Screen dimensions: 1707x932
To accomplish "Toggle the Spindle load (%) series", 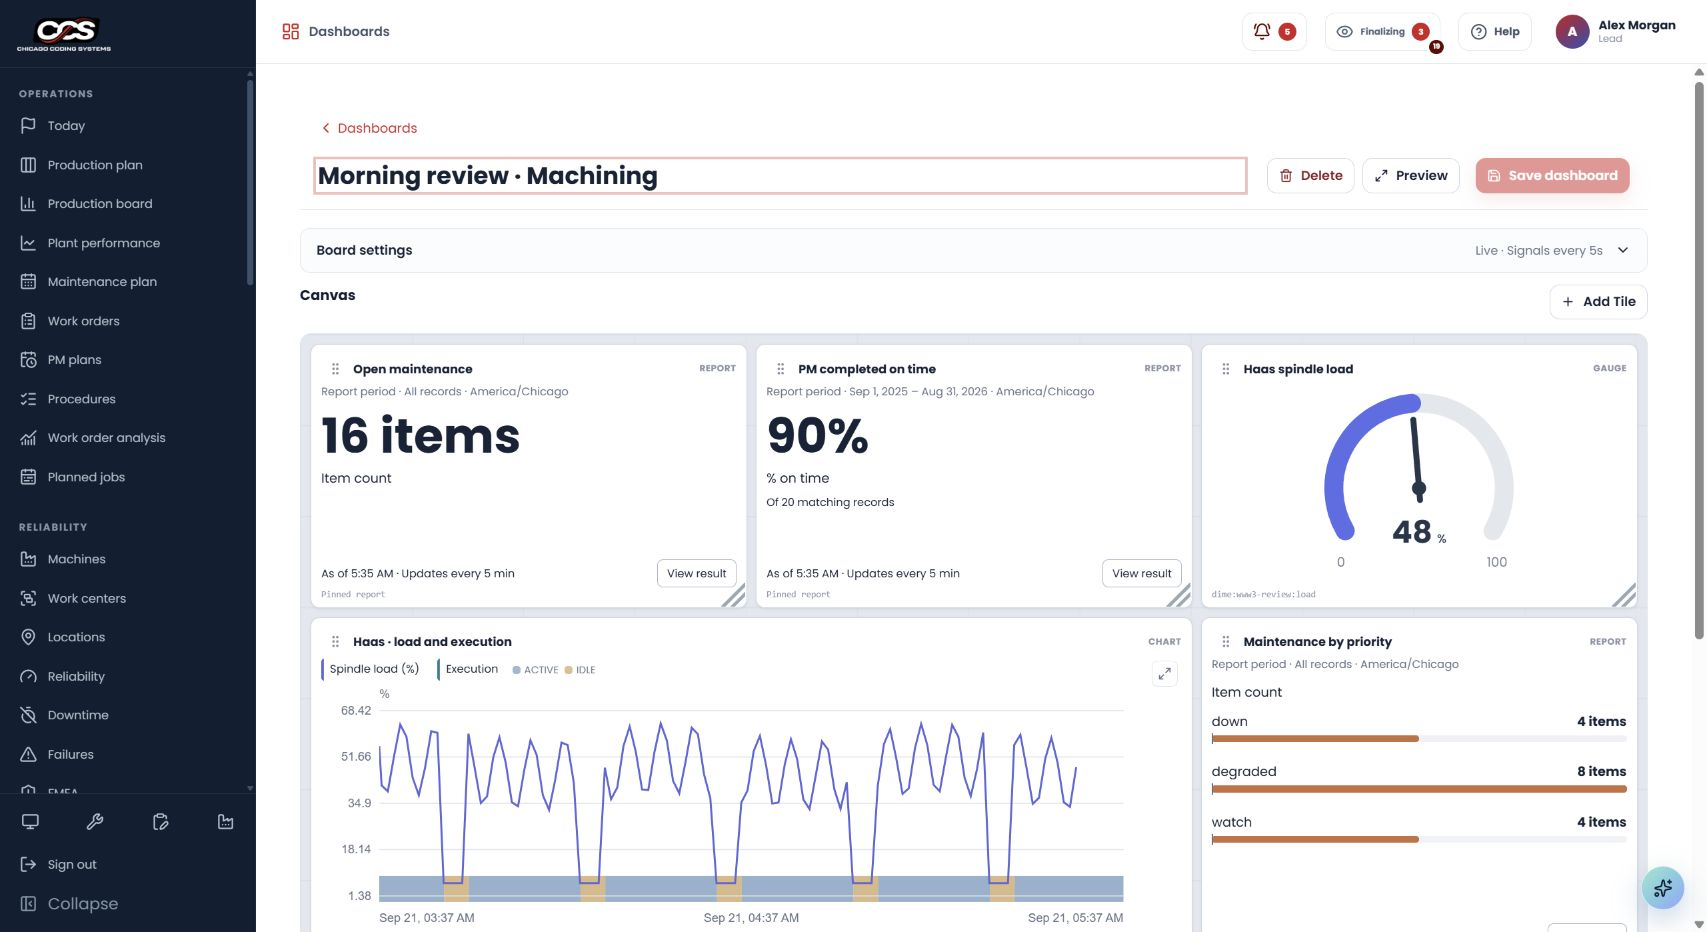I will pyautogui.click(x=371, y=669).
